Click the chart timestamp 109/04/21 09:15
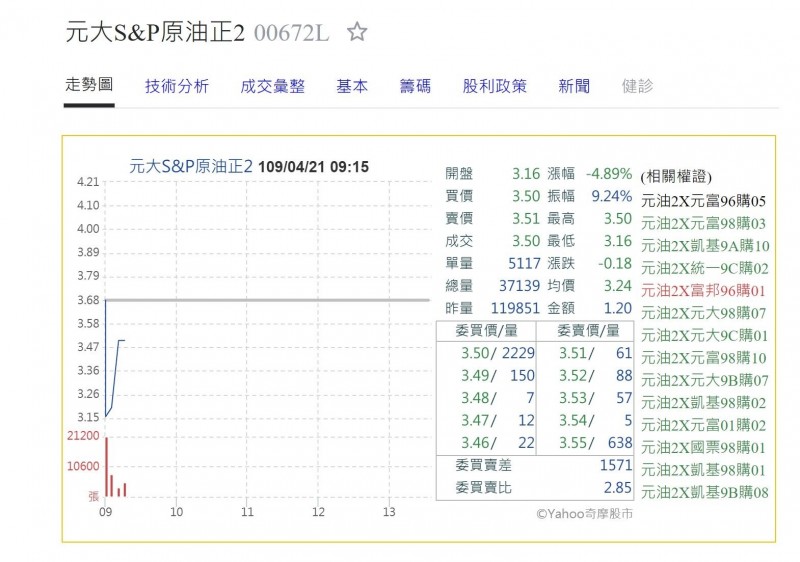This screenshot has width=800, height=562. click(313, 167)
